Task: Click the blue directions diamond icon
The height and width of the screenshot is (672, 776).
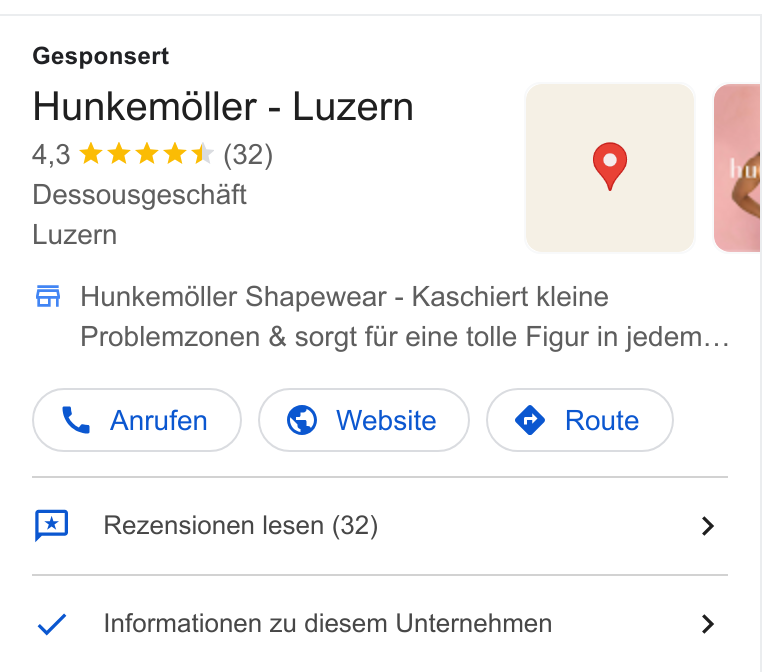Action: click(530, 420)
